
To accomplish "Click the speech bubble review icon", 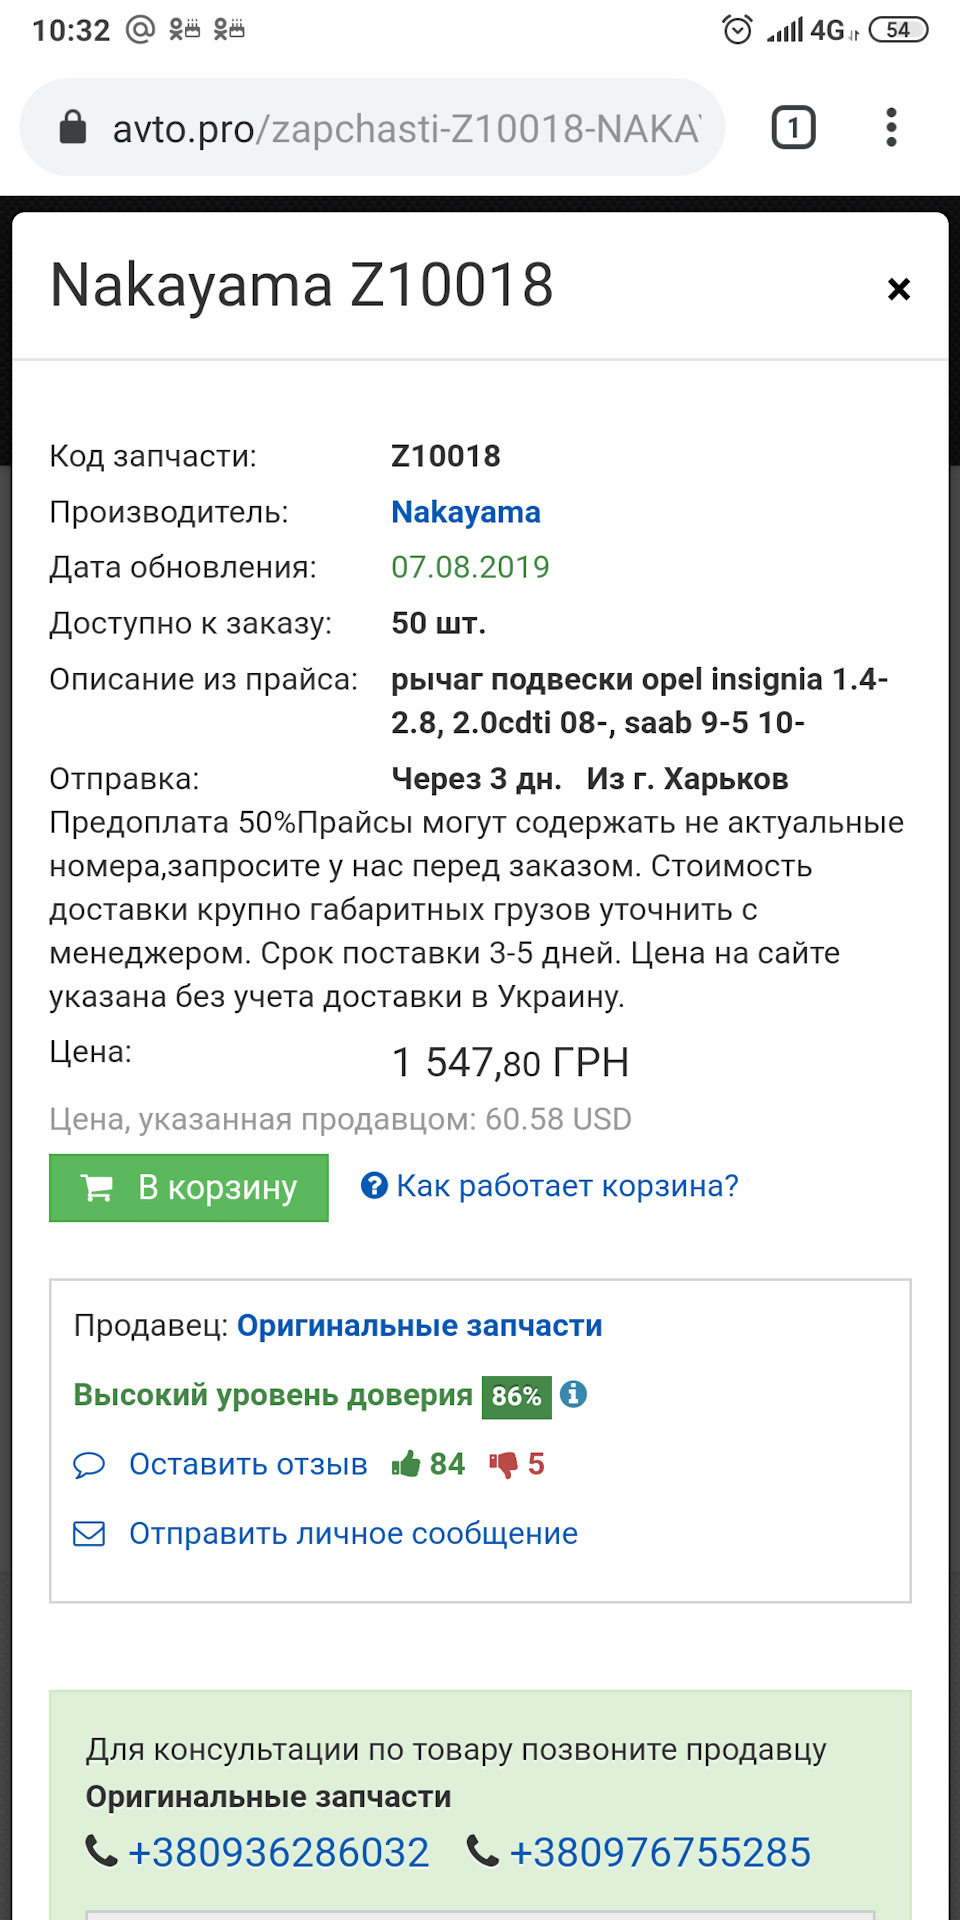I will 89,1465.
